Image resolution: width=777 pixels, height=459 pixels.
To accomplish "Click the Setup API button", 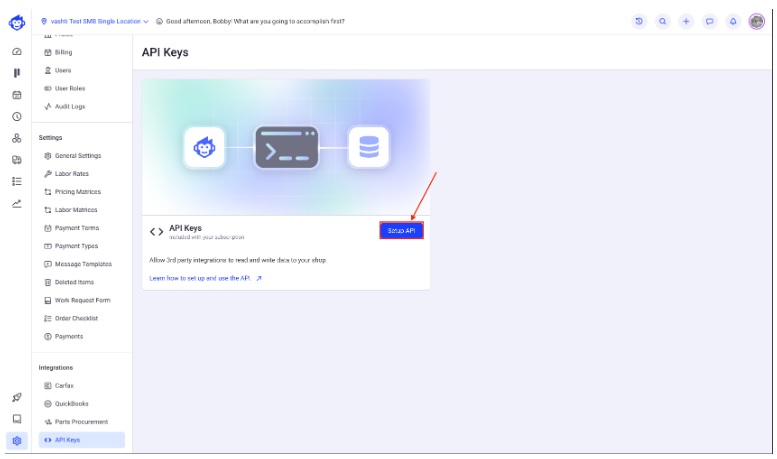I will [x=402, y=230].
